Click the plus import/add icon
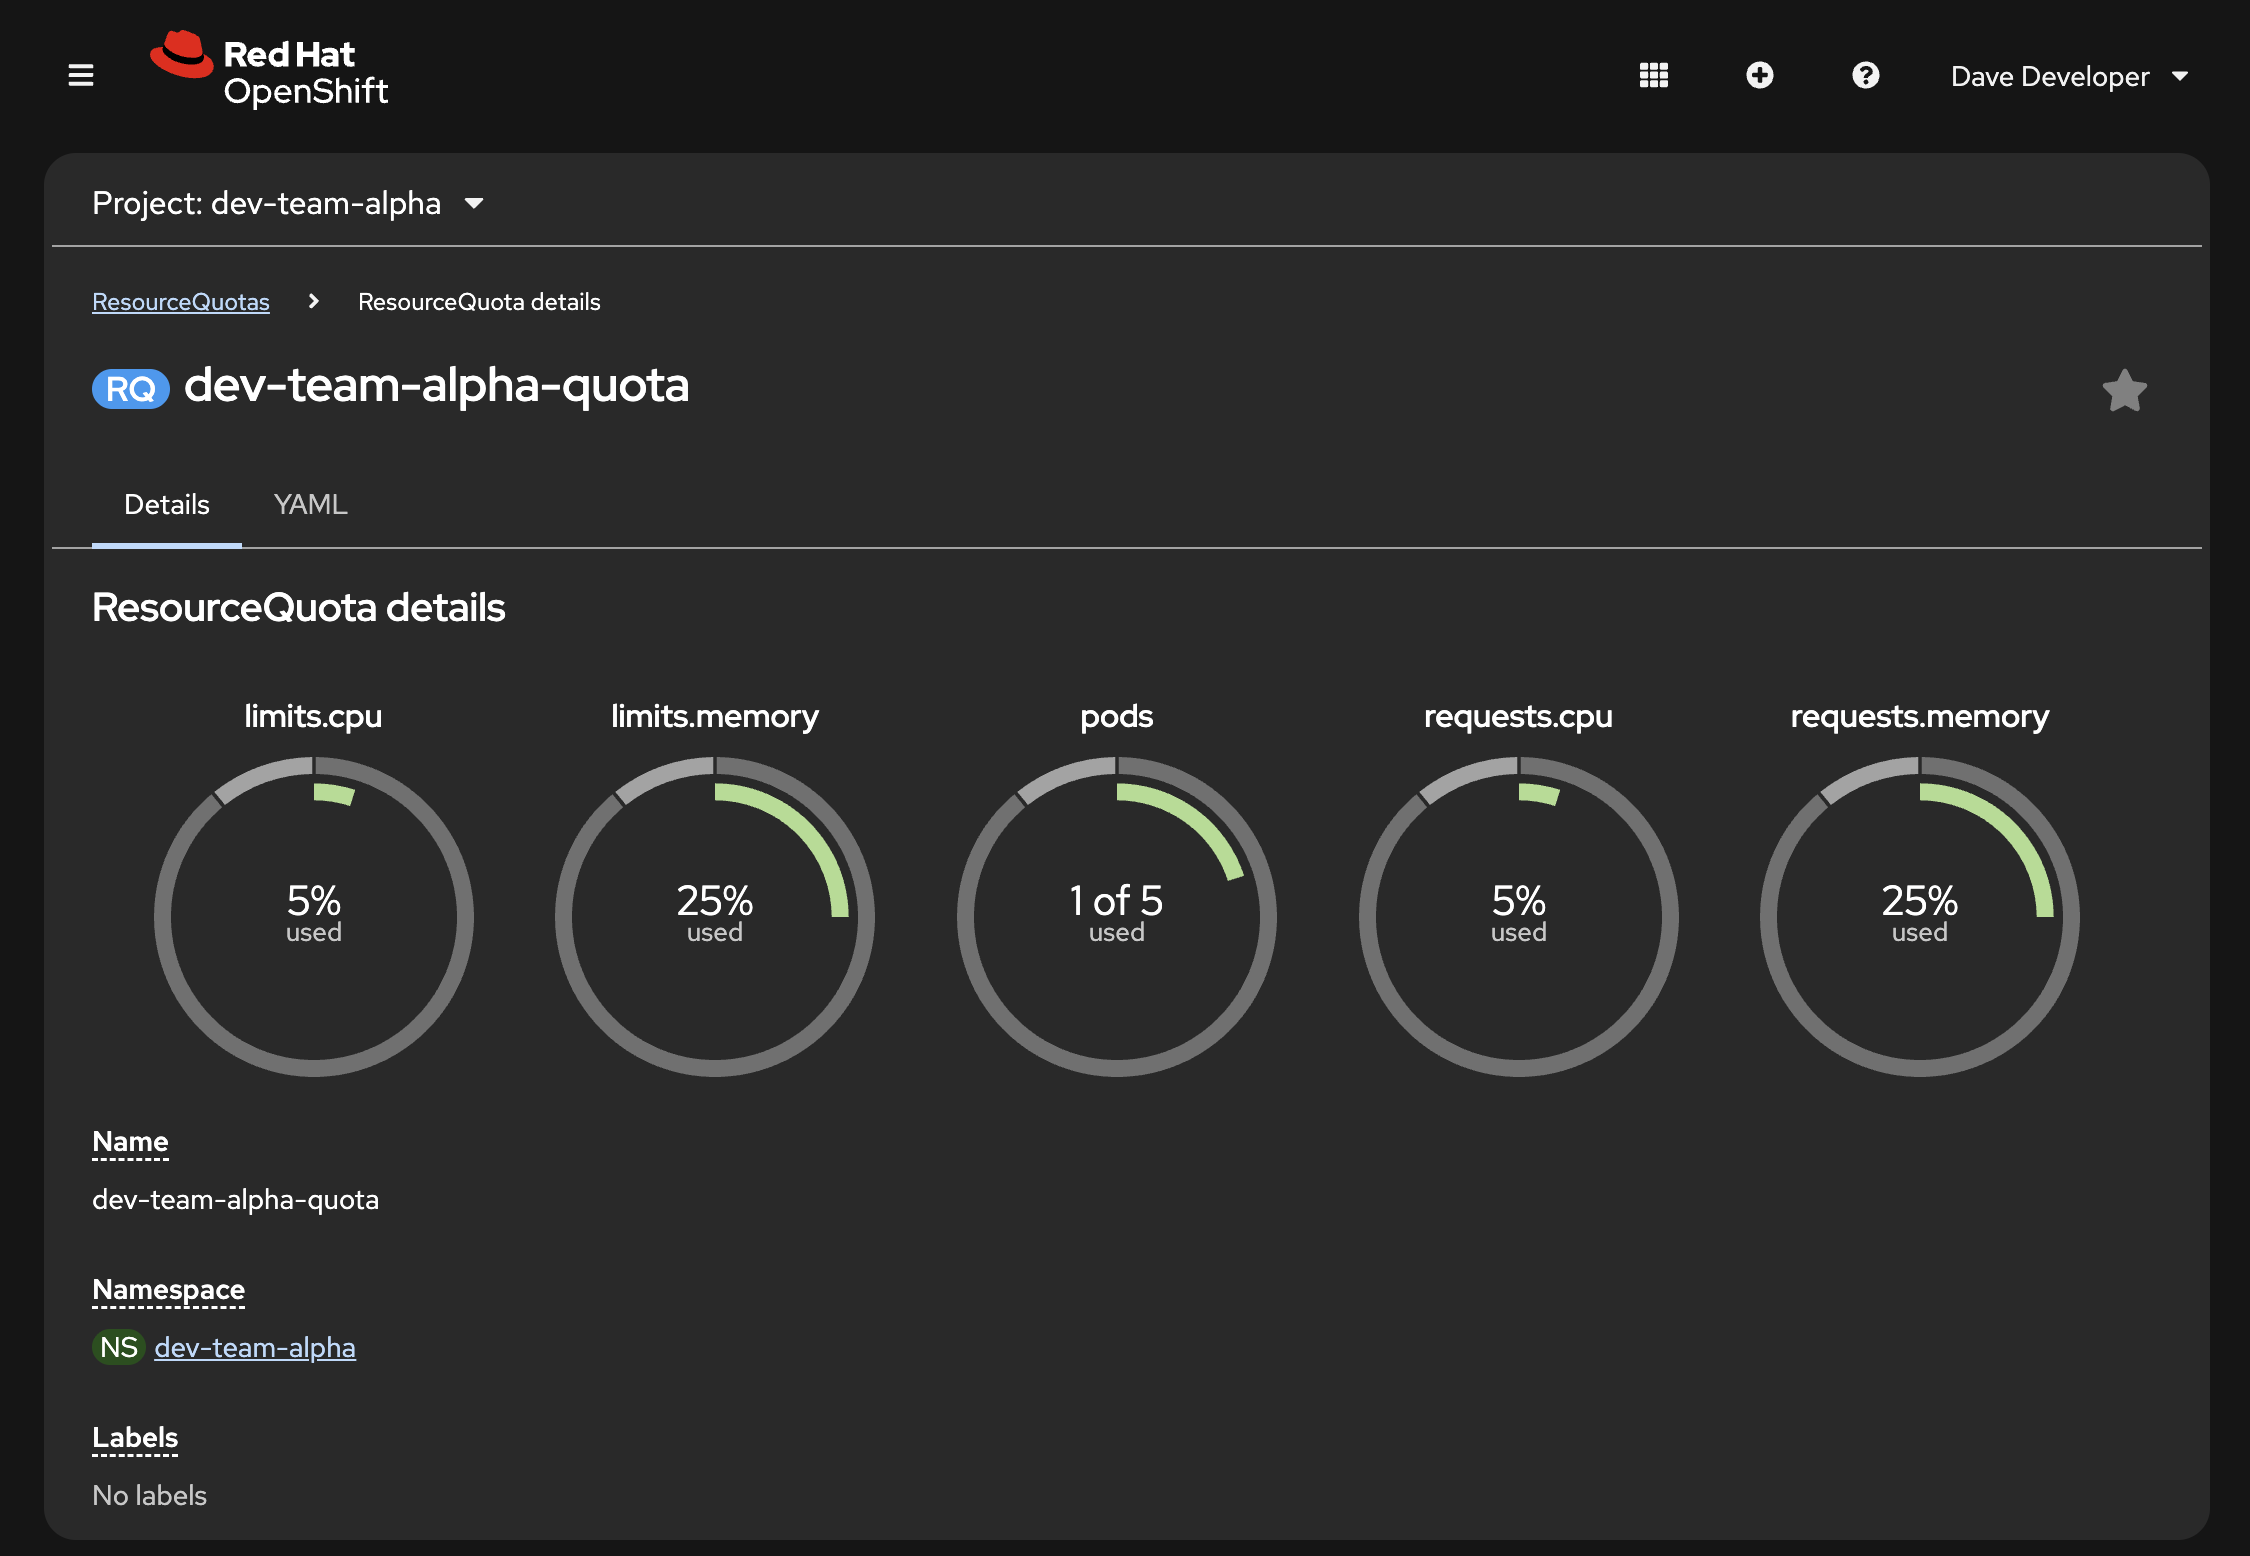 [1760, 75]
